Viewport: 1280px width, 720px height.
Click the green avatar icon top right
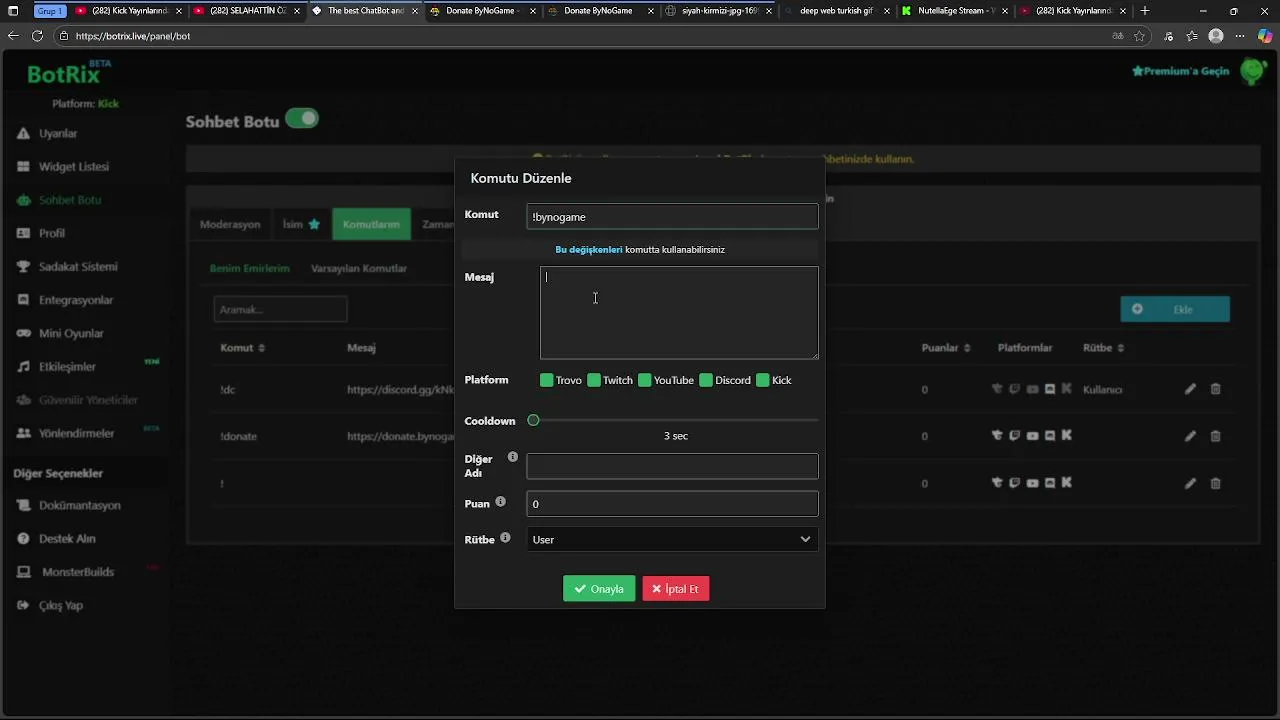click(x=1253, y=71)
